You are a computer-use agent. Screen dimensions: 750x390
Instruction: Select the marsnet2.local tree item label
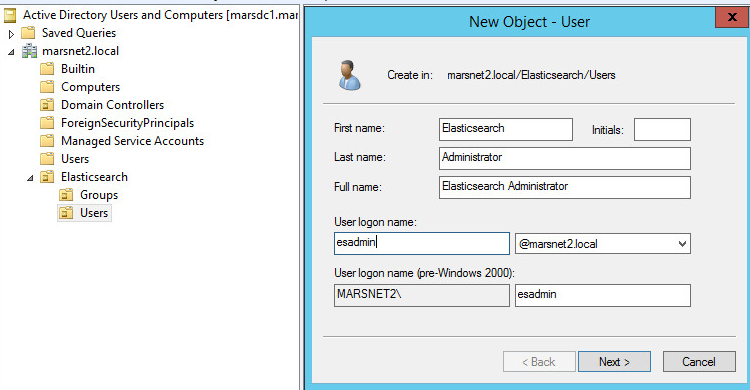[80, 51]
